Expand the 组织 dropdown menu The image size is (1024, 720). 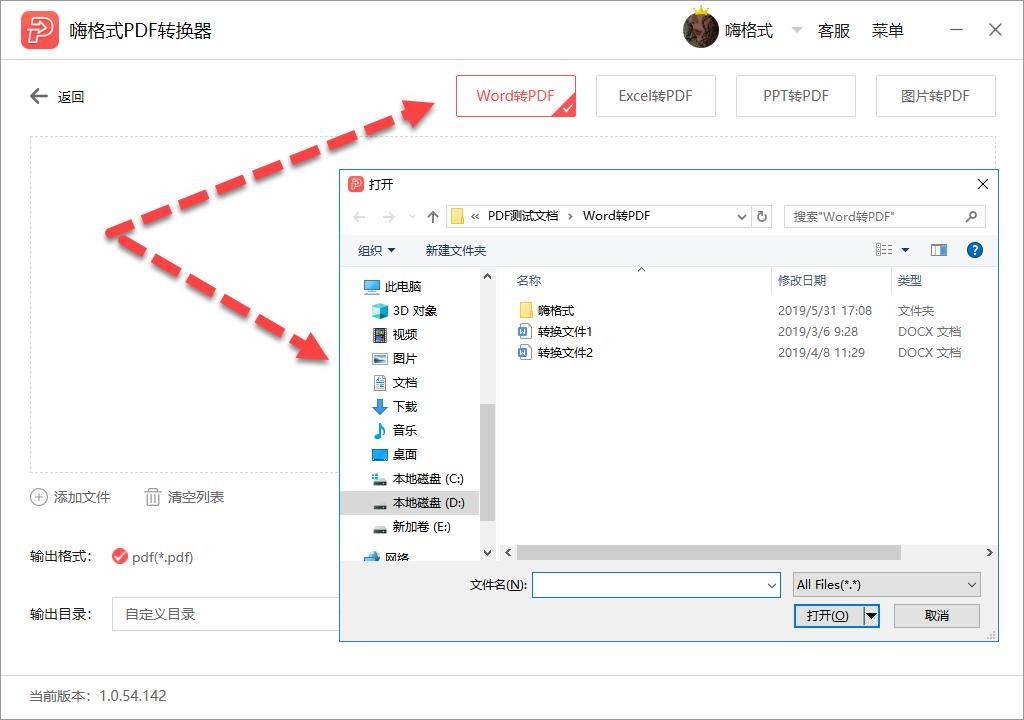(376, 250)
